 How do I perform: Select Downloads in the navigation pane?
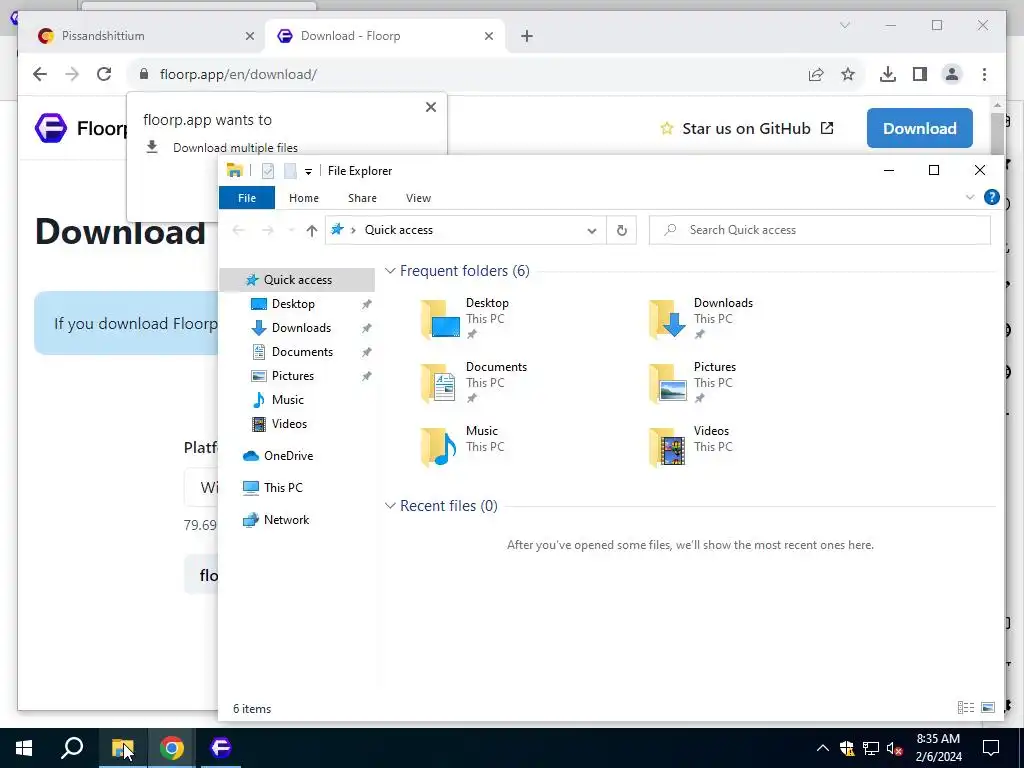(300, 328)
